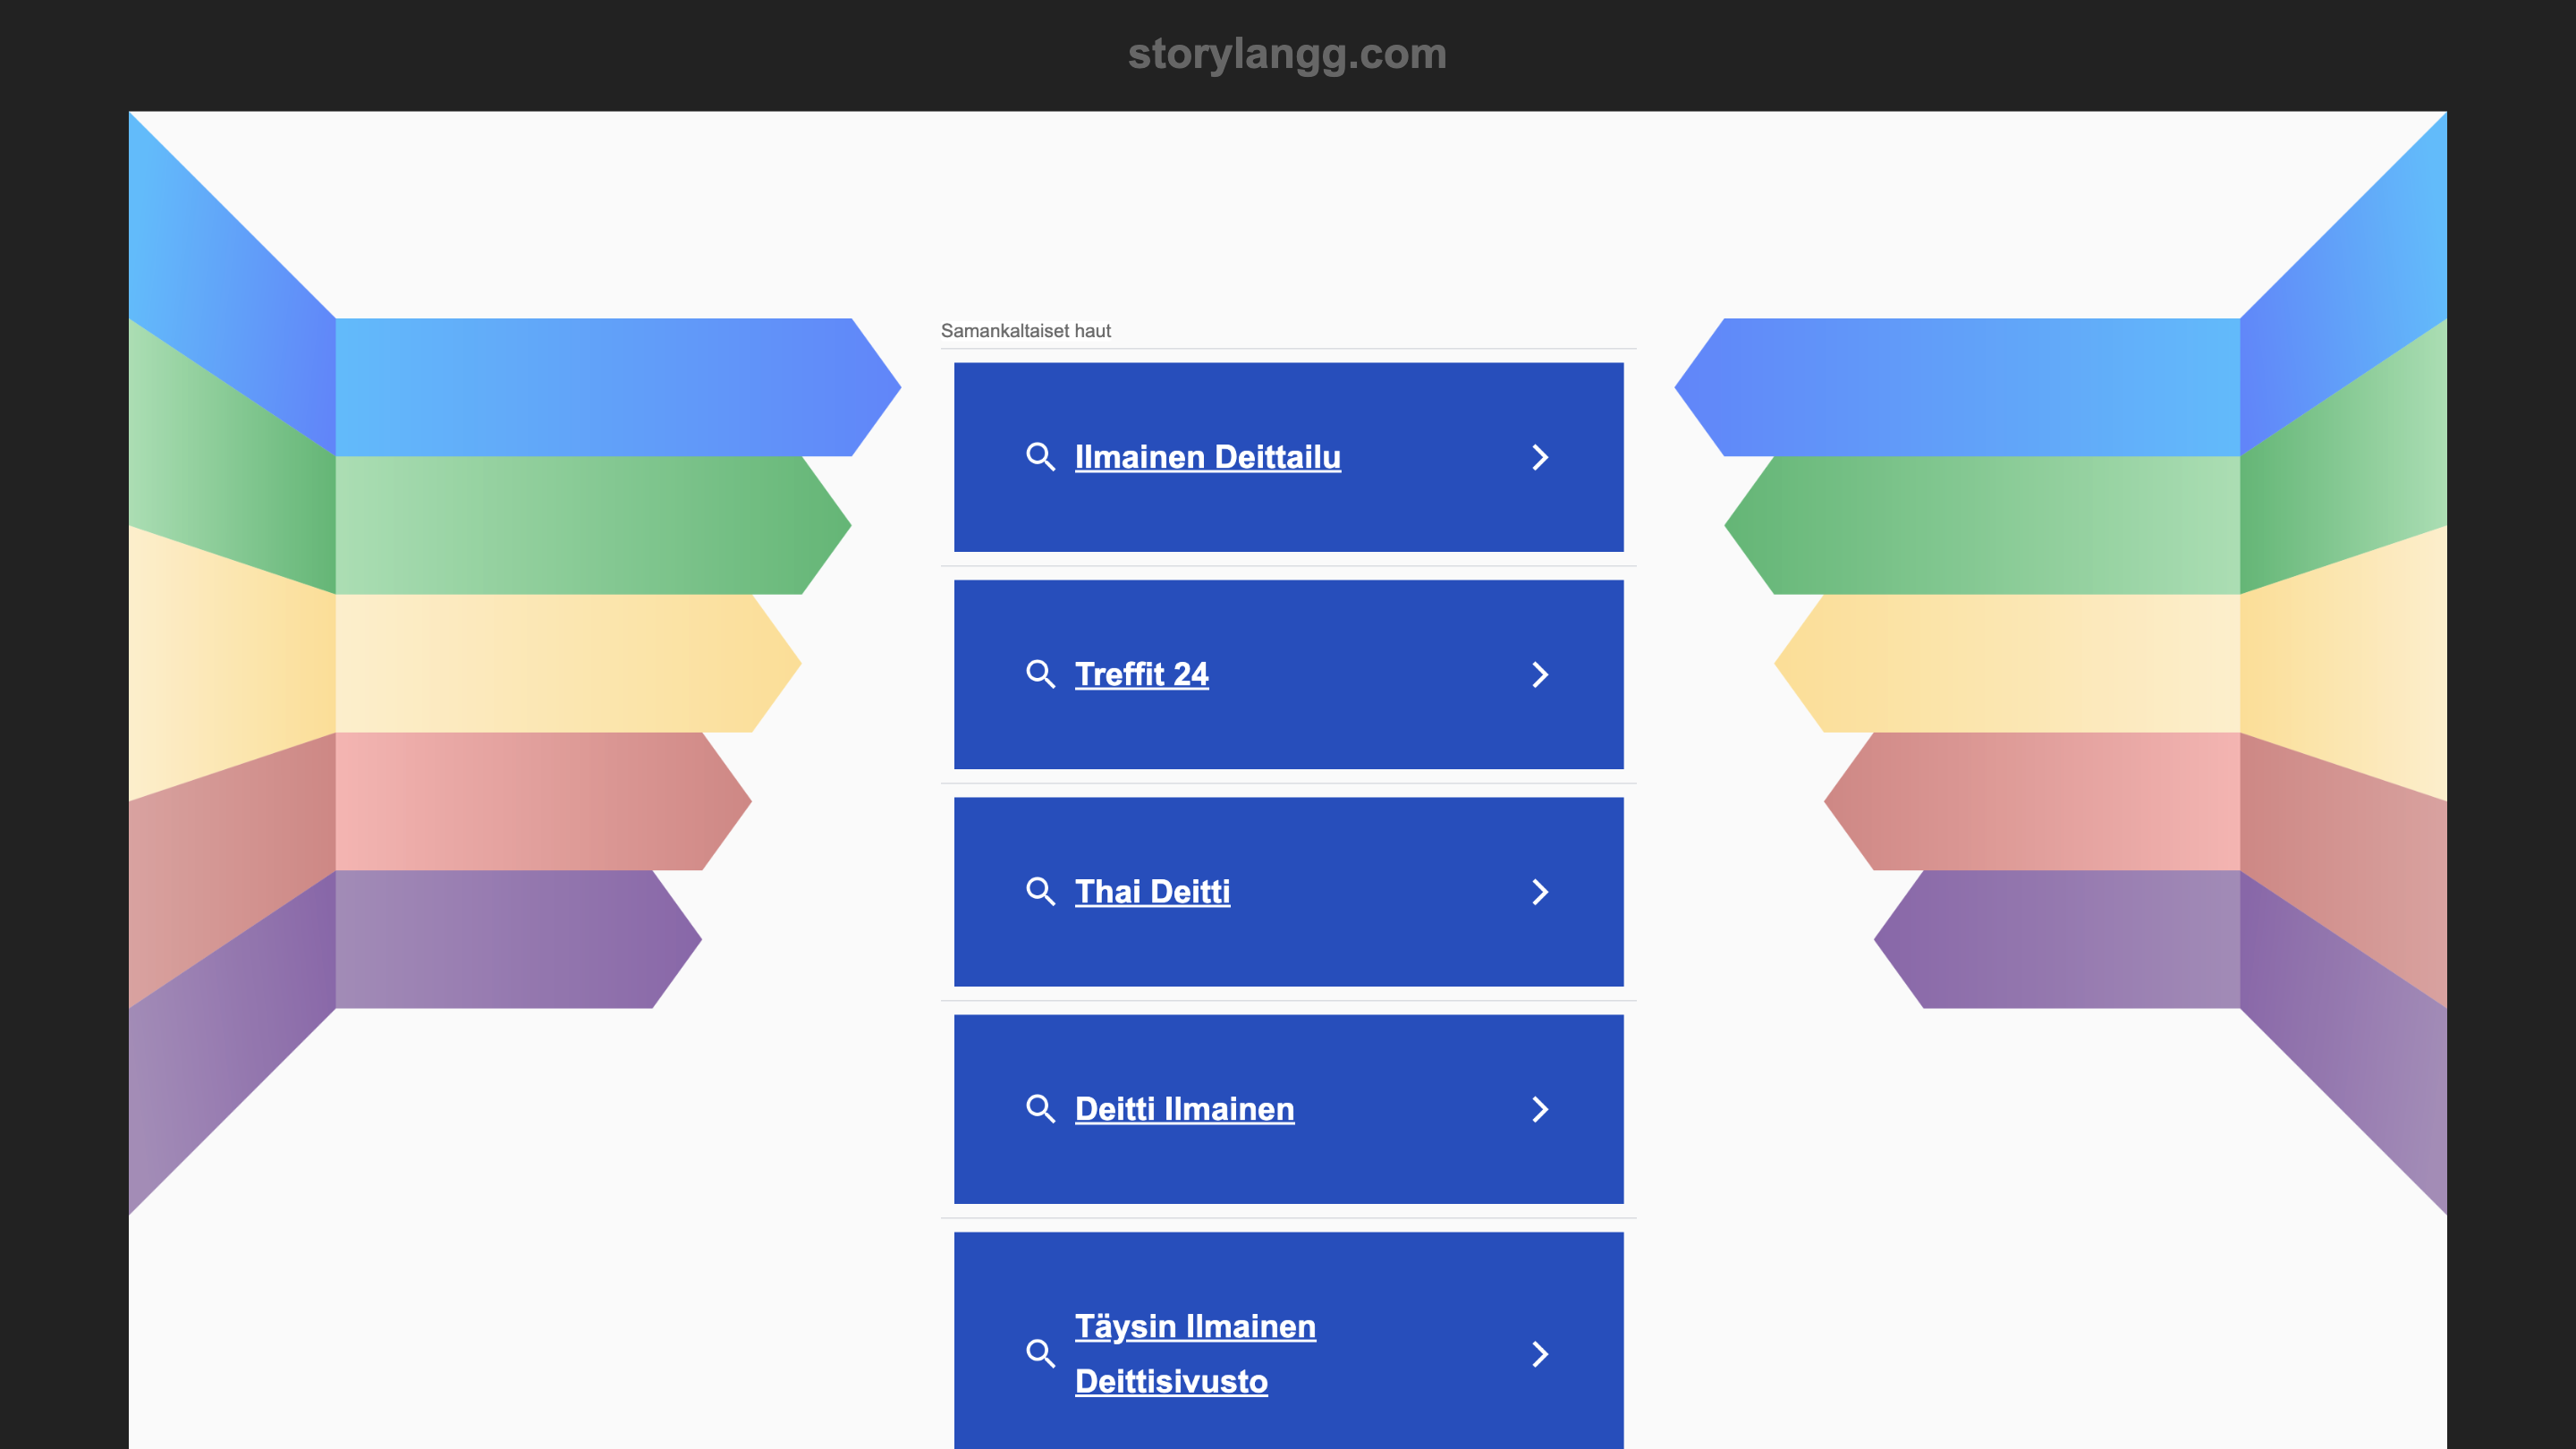Click the Samankaltaiset haut heading
The width and height of the screenshot is (2576, 1449).
click(1026, 330)
